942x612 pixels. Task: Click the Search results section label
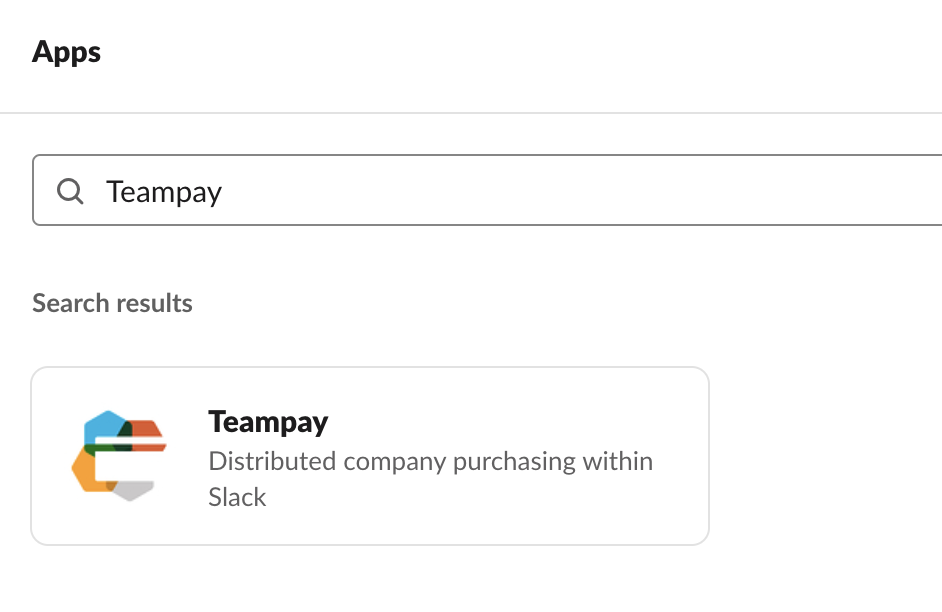tap(112, 303)
